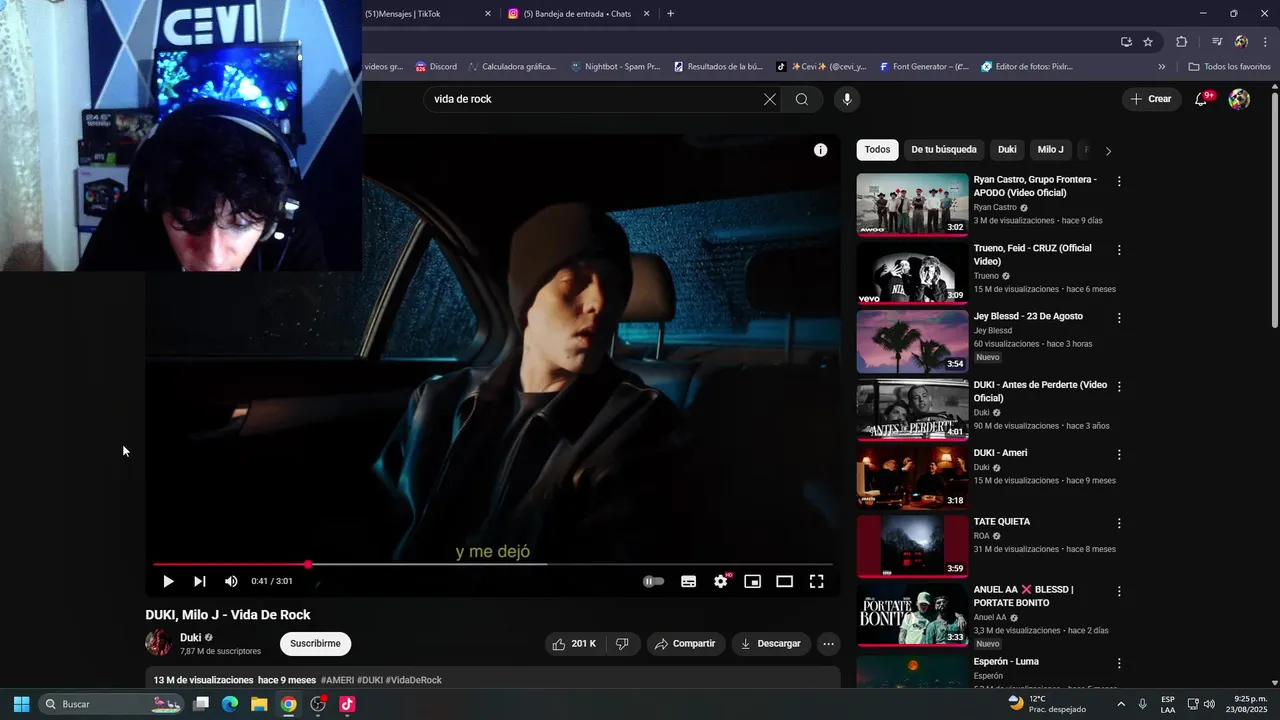Screen dimensions: 1280x720
Task: Open the Duki channel name link
Action: pos(190,637)
